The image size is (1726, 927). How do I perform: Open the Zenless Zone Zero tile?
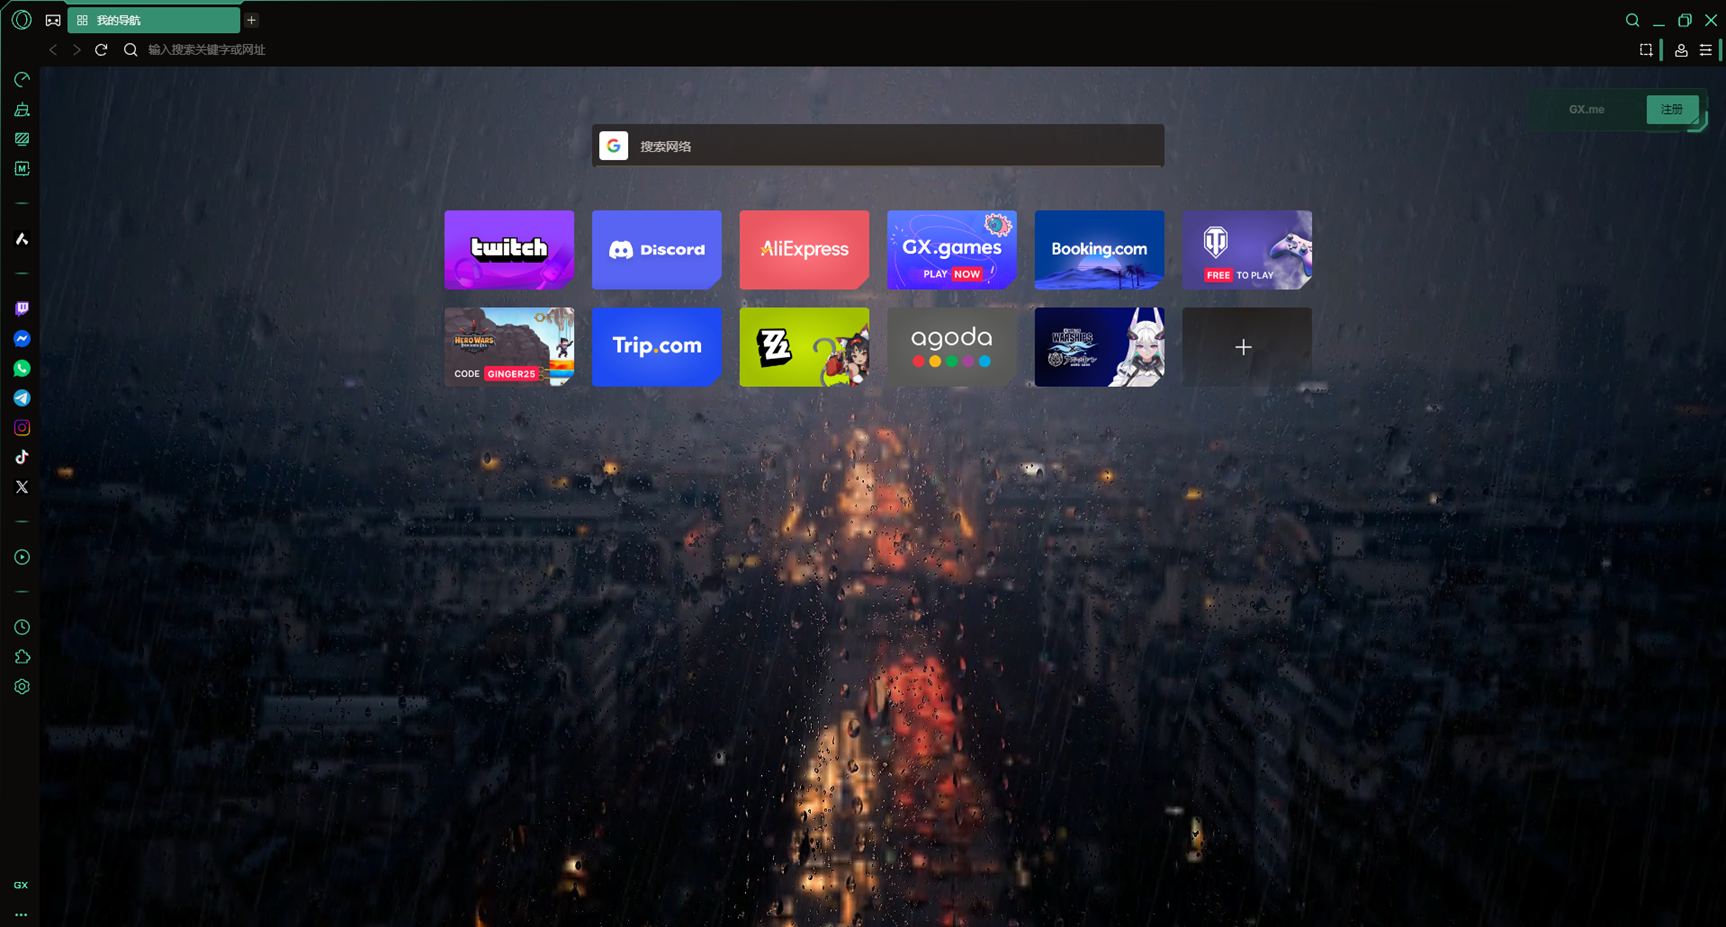click(x=804, y=347)
